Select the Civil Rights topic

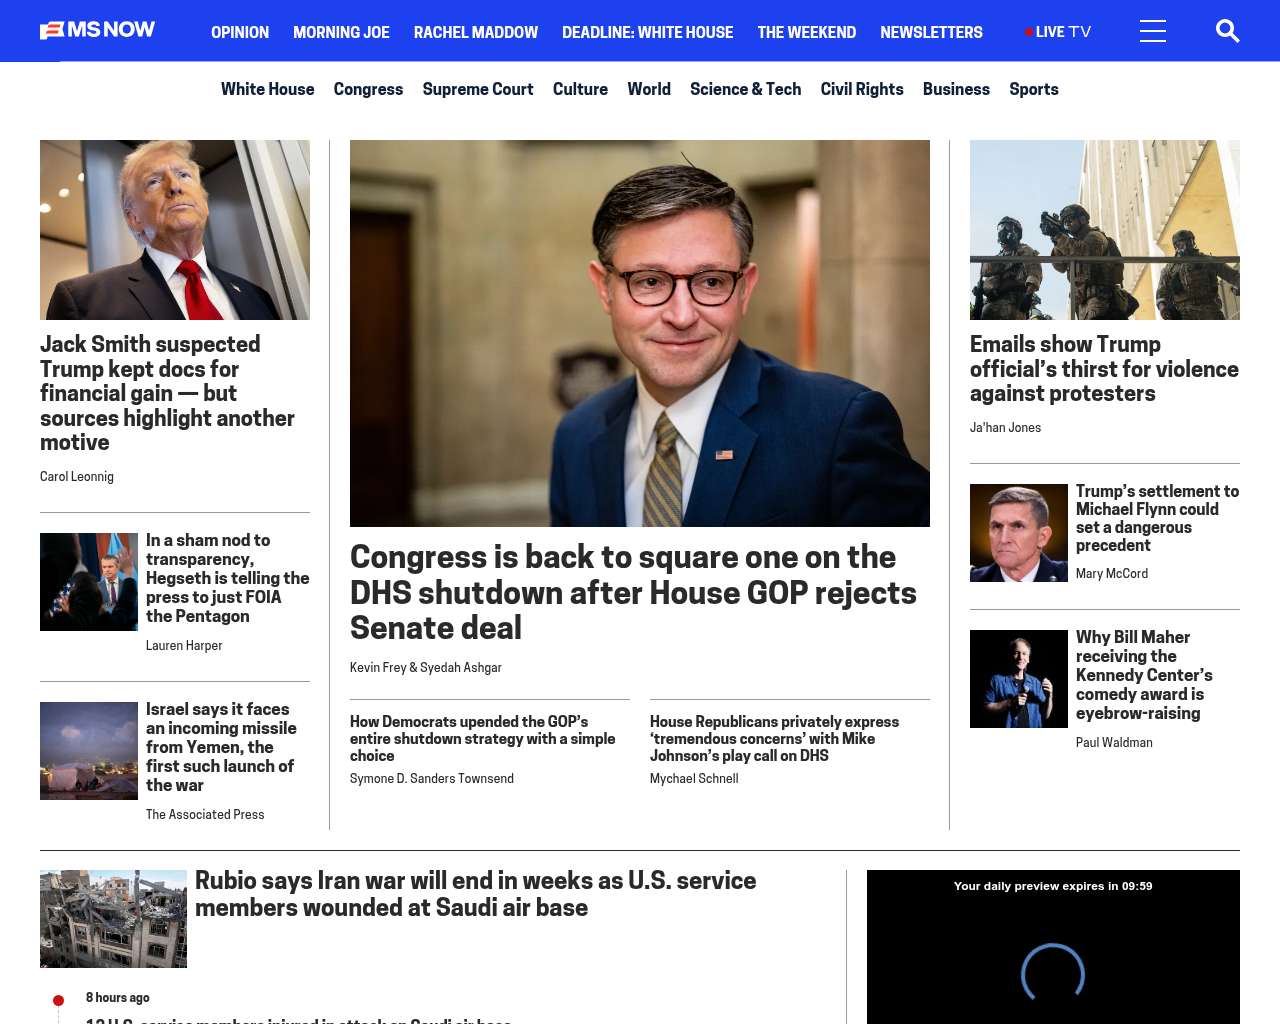coord(862,89)
